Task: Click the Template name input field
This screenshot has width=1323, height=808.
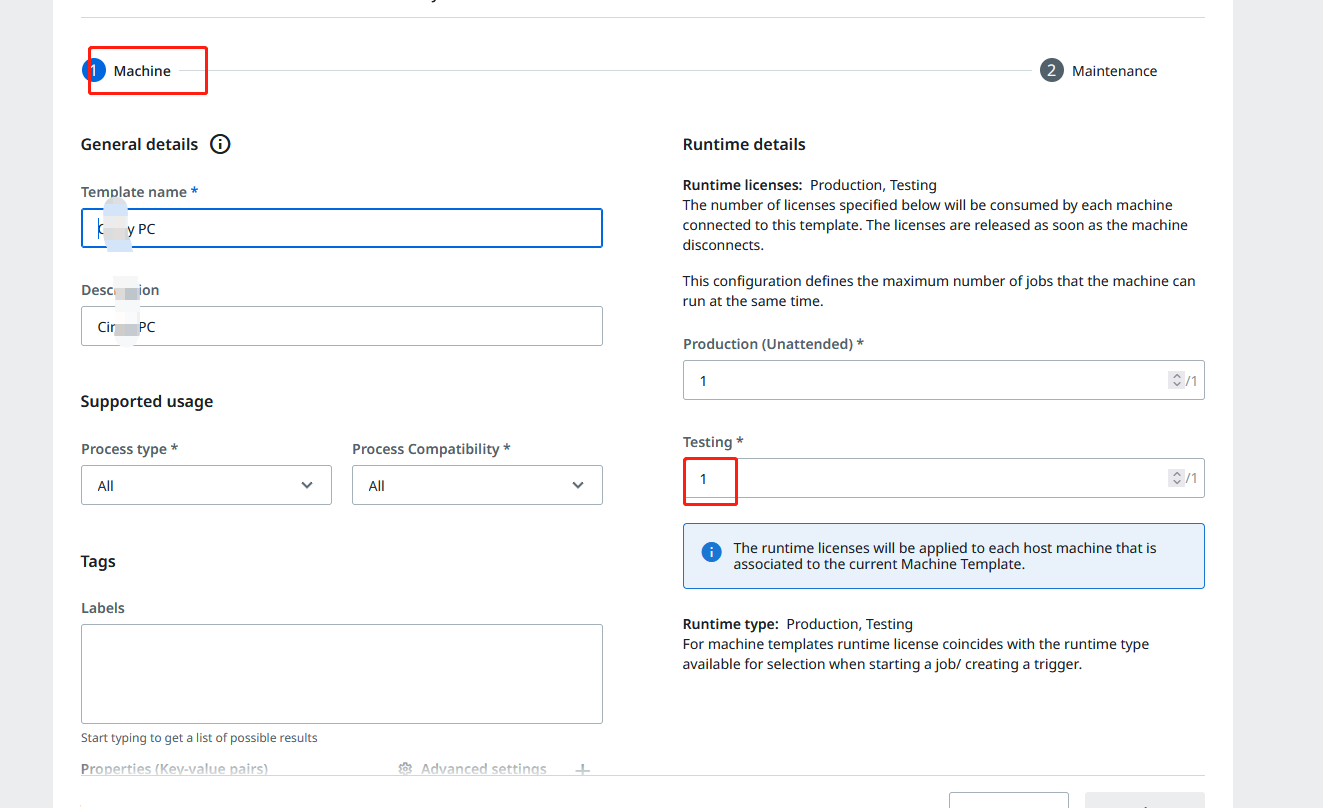Action: [x=342, y=228]
